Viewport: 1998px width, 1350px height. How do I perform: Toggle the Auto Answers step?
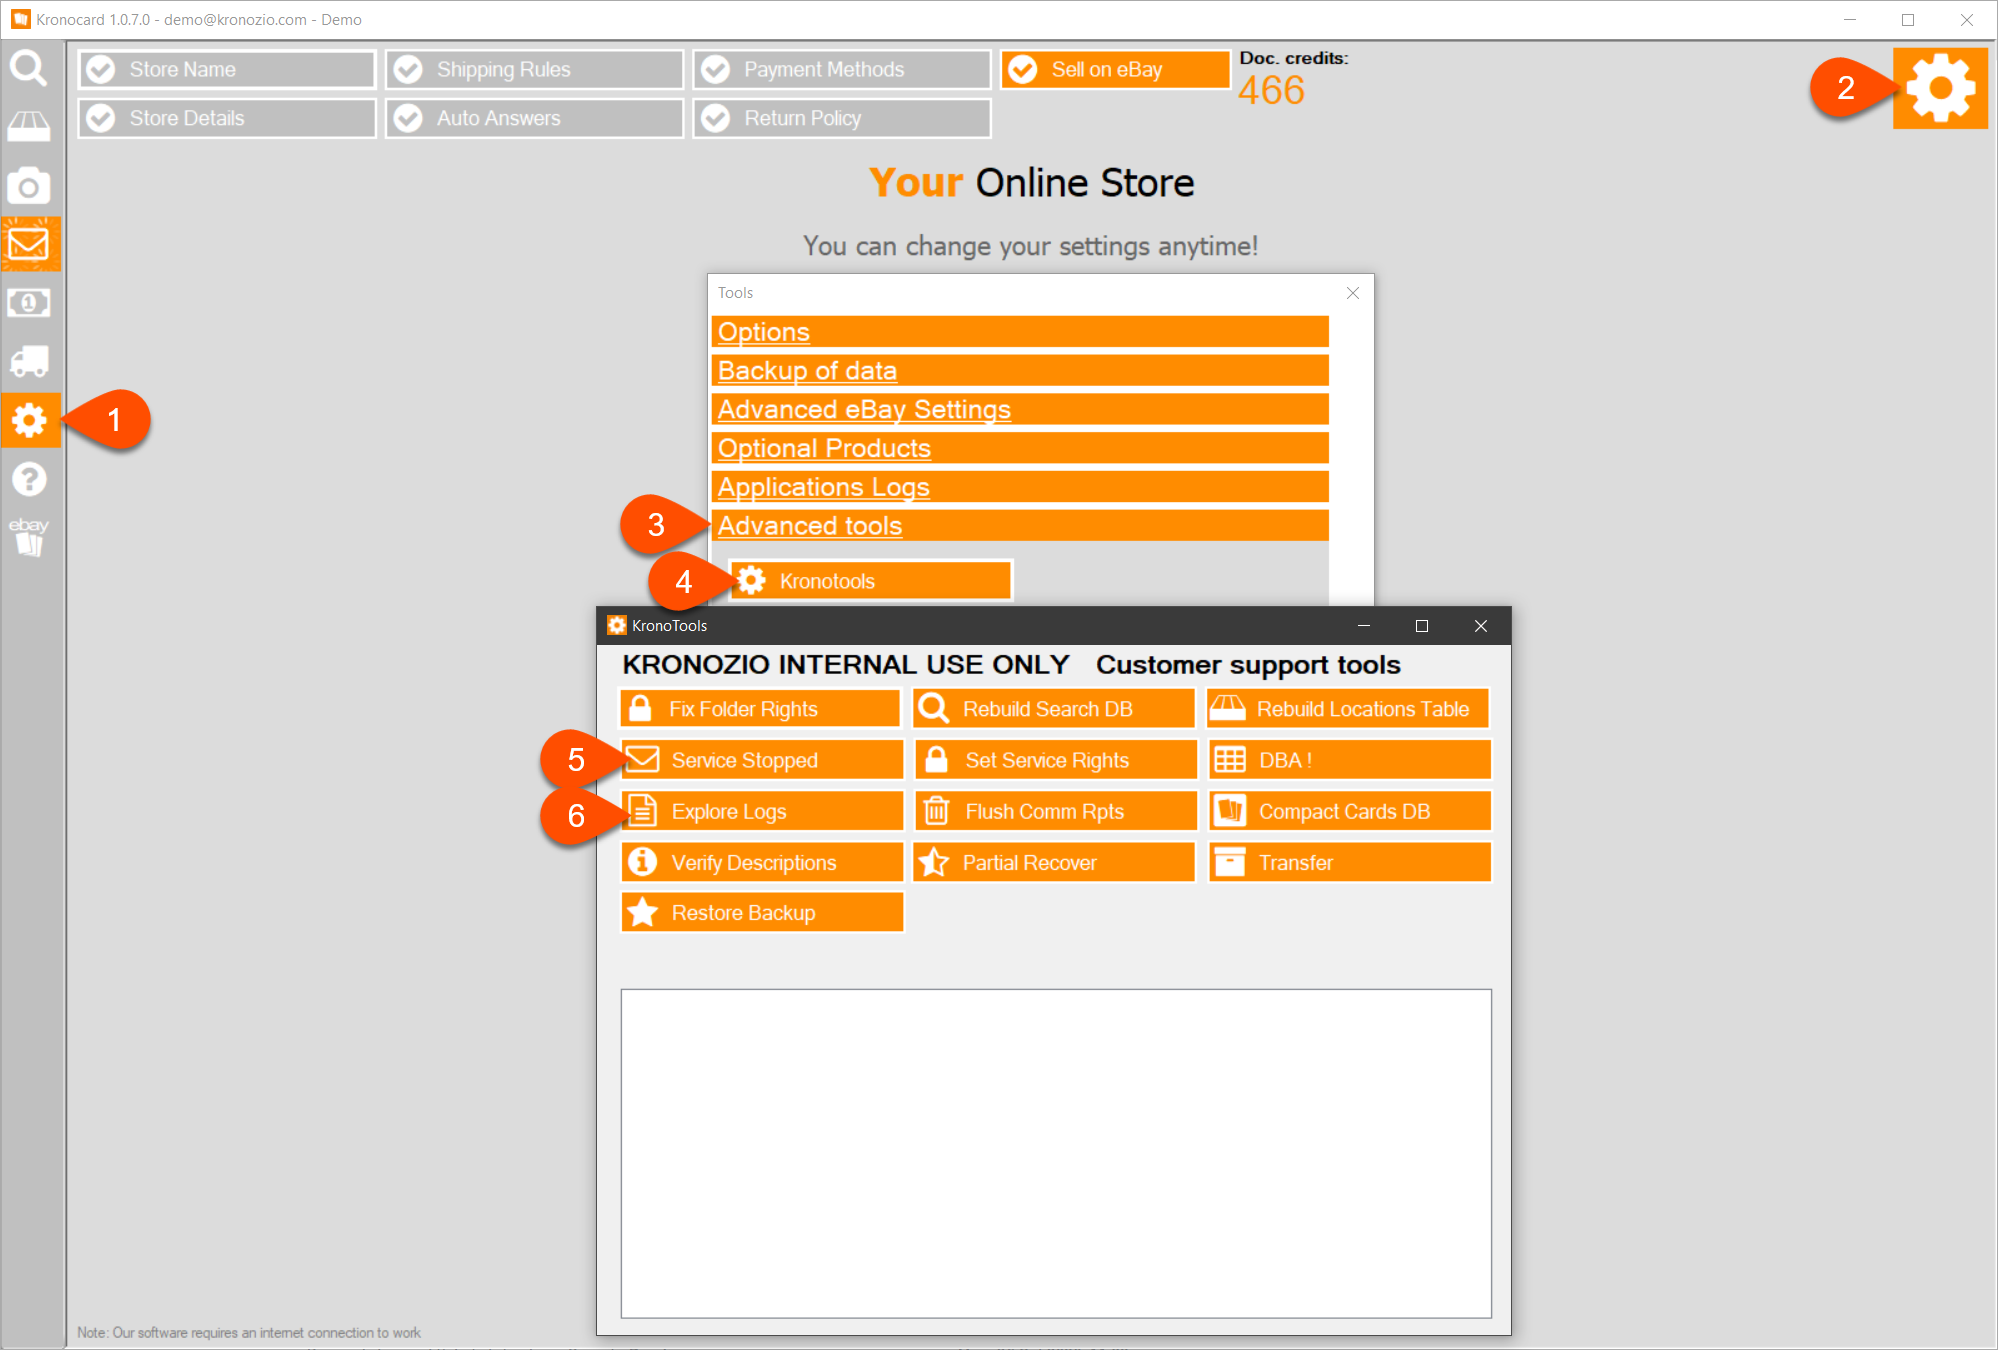pyautogui.click(x=535, y=118)
